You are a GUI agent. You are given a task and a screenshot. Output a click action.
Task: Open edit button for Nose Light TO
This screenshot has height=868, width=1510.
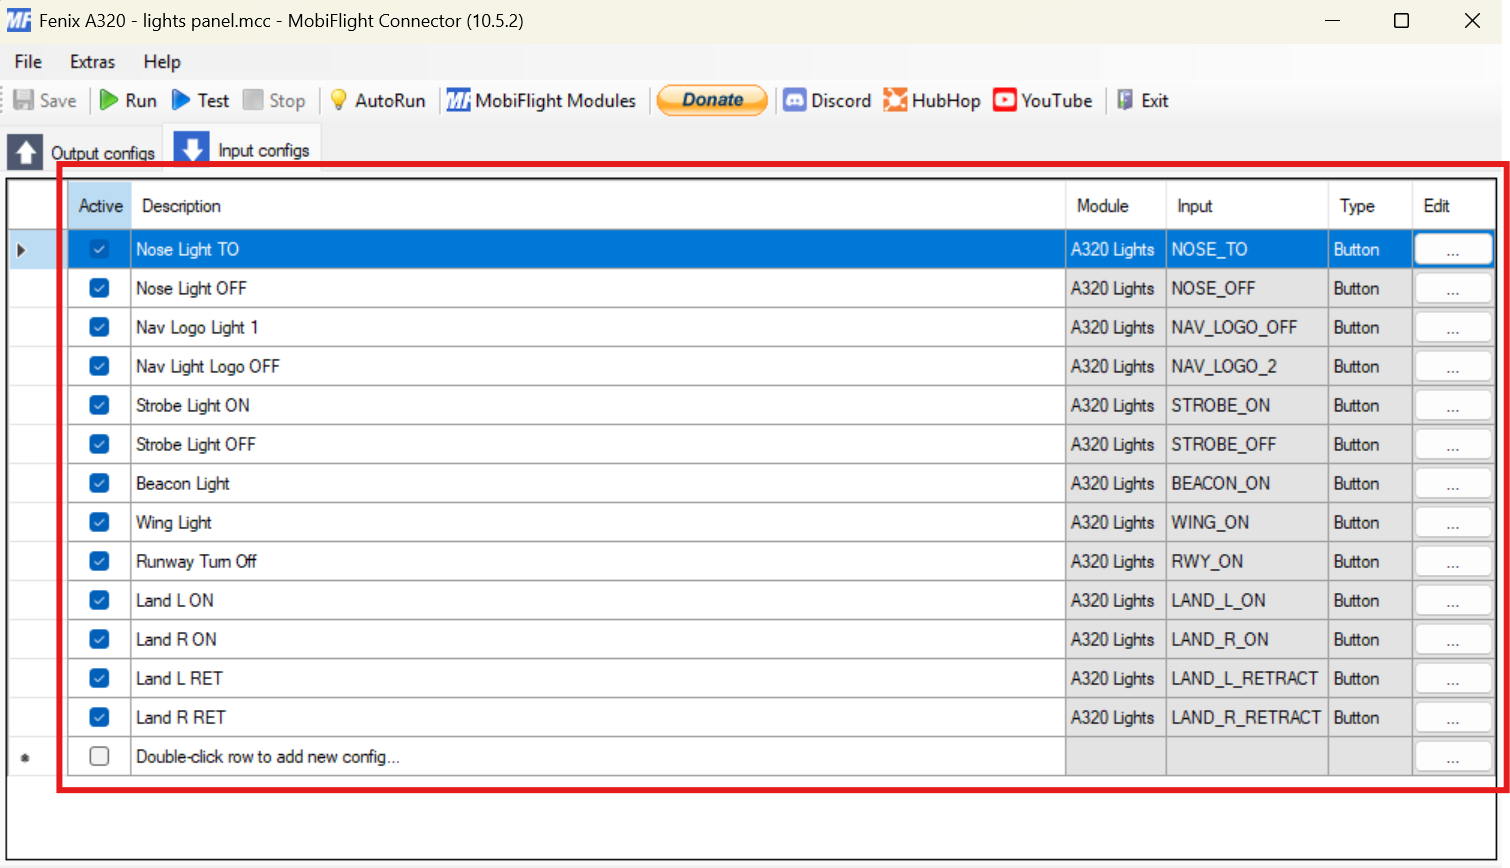coord(1453,249)
